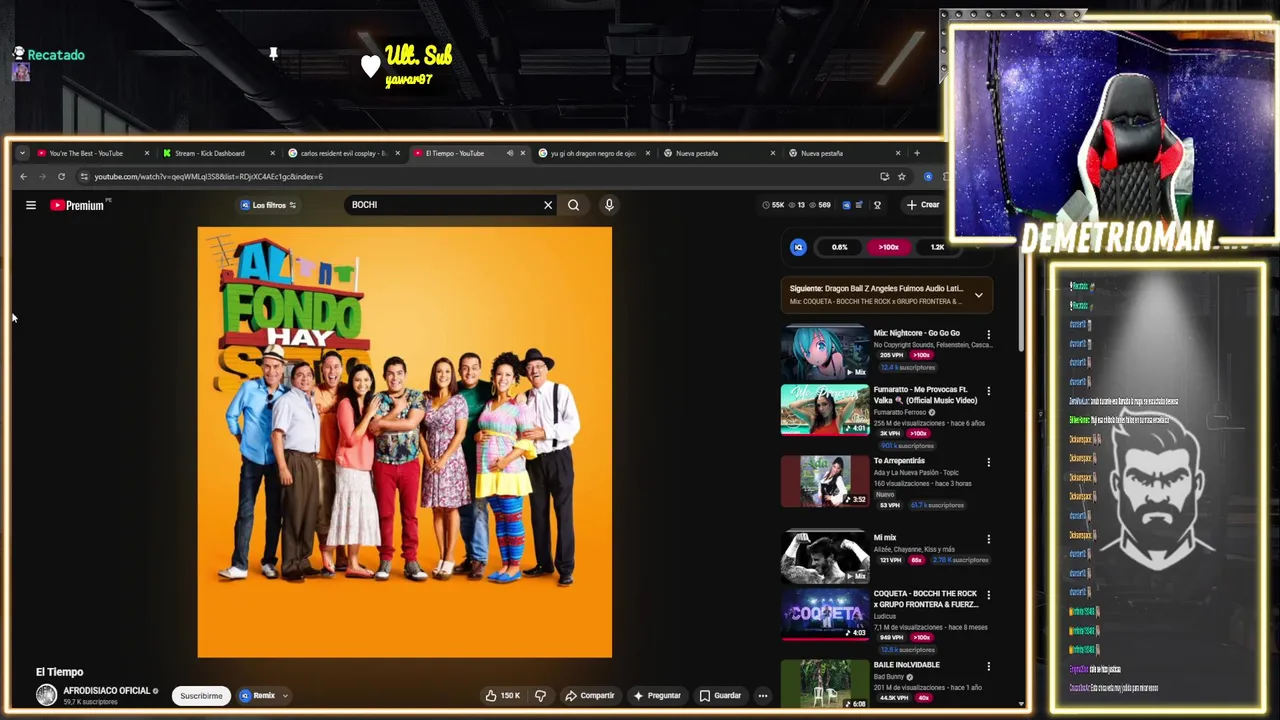Image resolution: width=1280 pixels, height=720 pixels.
Task: Click the Recatado label in stream overlay
Action: click(x=56, y=55)
